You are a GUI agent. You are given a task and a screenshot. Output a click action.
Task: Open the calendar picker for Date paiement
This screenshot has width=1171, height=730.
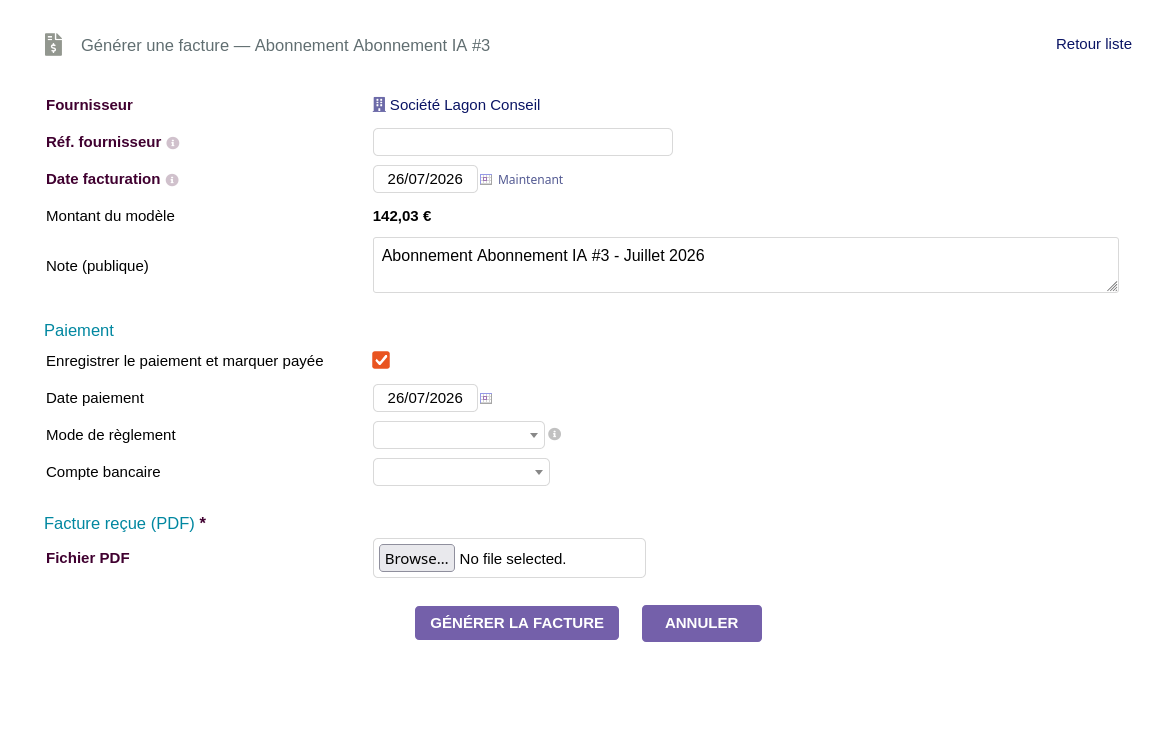pos(485,398)
